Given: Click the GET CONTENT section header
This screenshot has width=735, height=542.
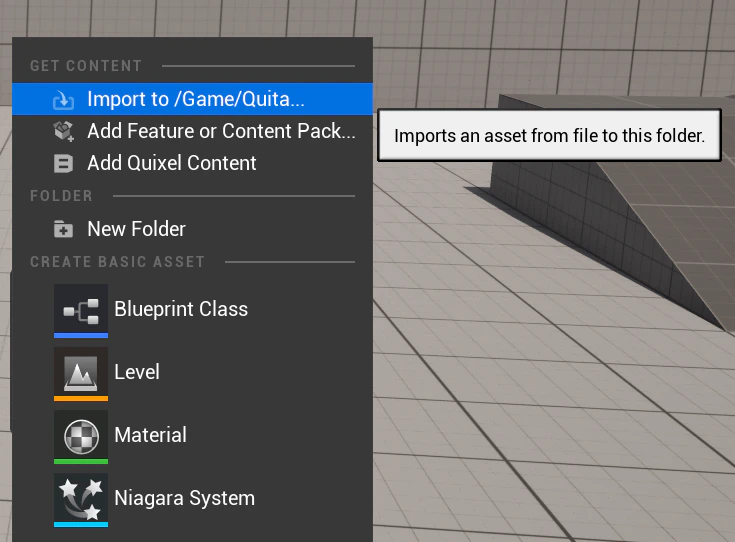Looking at the screenshot, I should pyautogui.click(x=86, y=66).
